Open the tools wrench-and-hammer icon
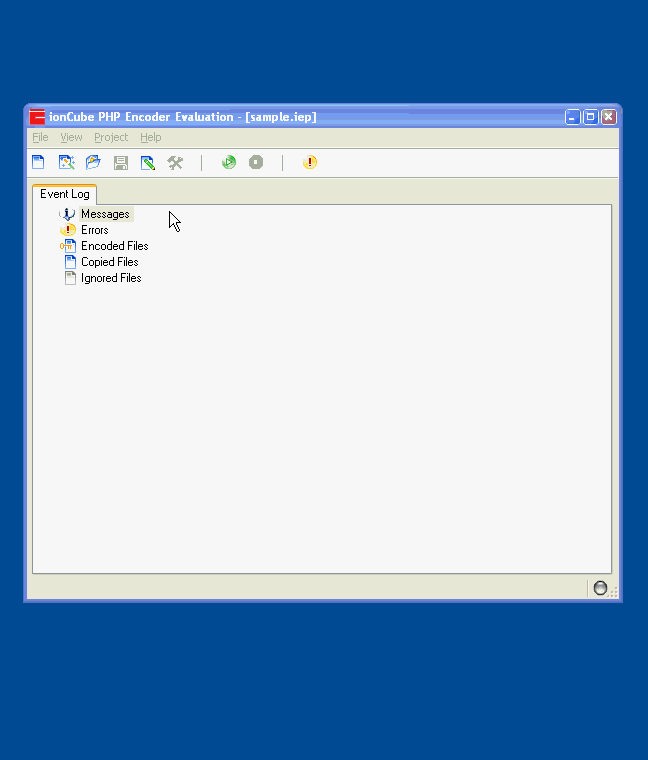648x760 pixels. [175, 162]
